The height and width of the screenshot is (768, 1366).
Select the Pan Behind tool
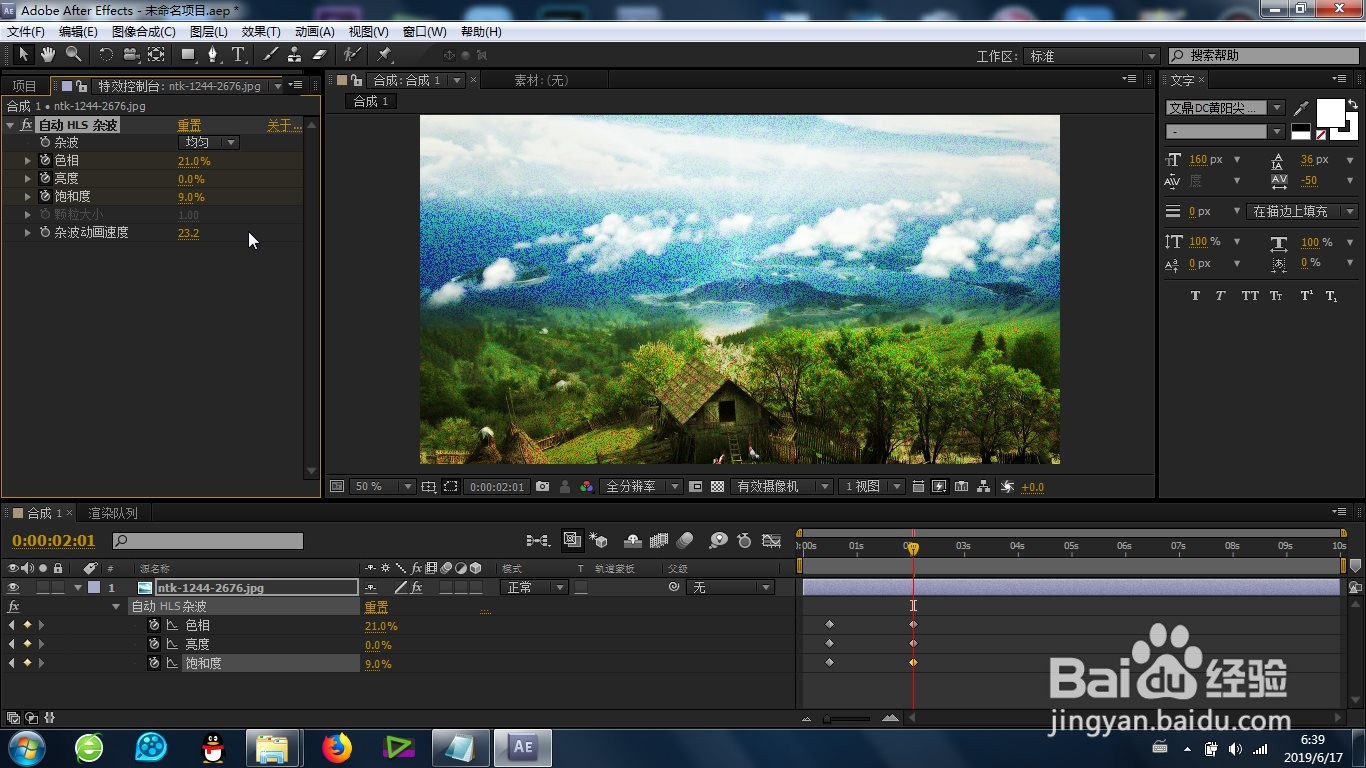tap(156, 54)
